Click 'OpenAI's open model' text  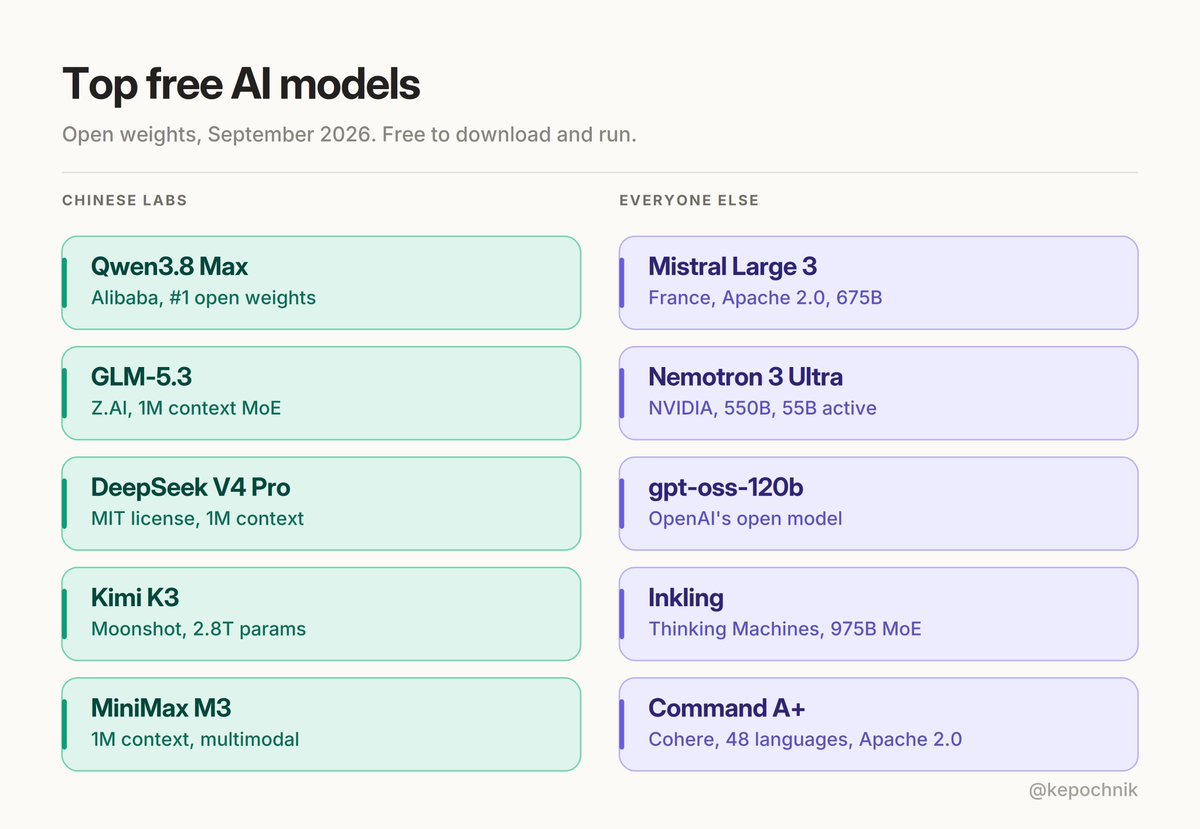745,519
